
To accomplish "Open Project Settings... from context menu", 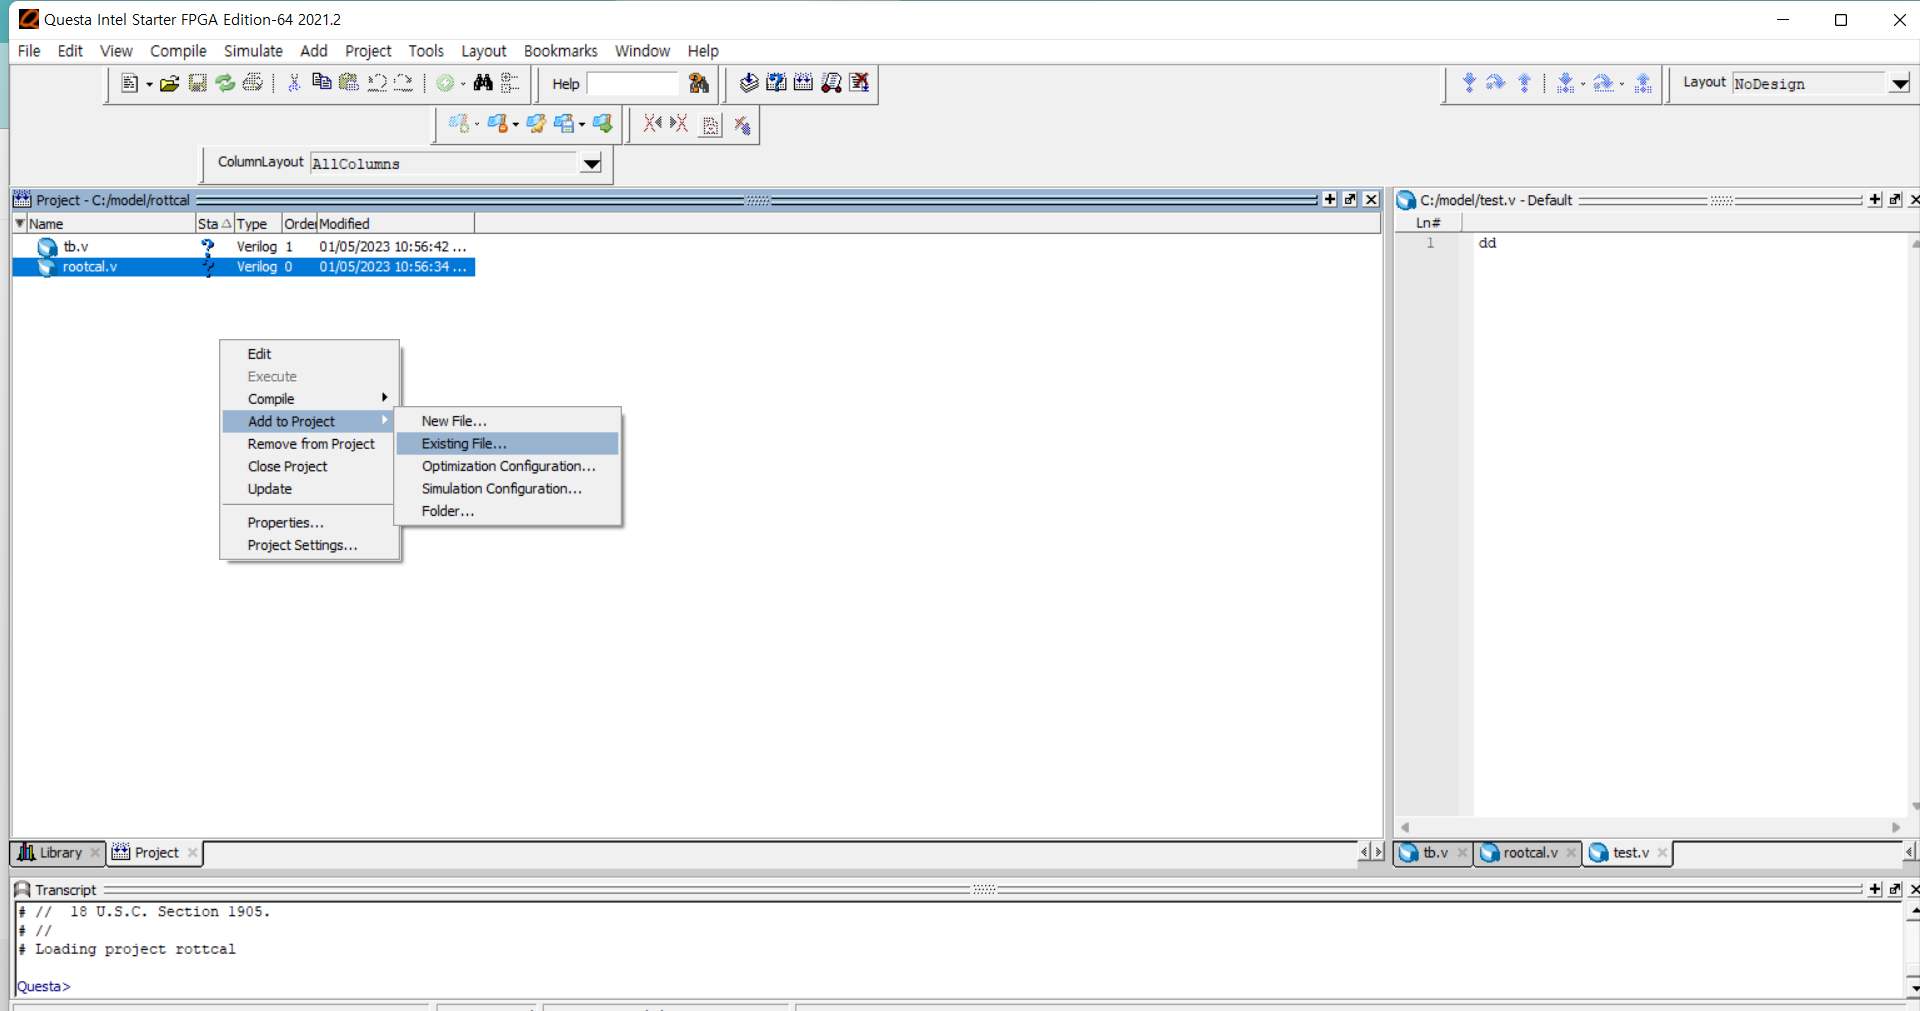I will 309,545.
